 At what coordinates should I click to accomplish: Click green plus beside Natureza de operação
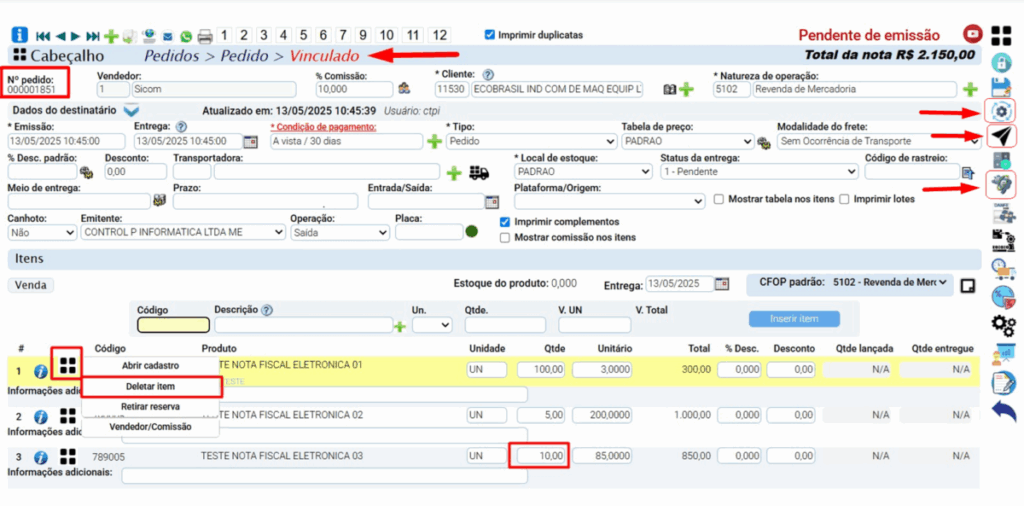pyautogui.click(x=970, y=89)
